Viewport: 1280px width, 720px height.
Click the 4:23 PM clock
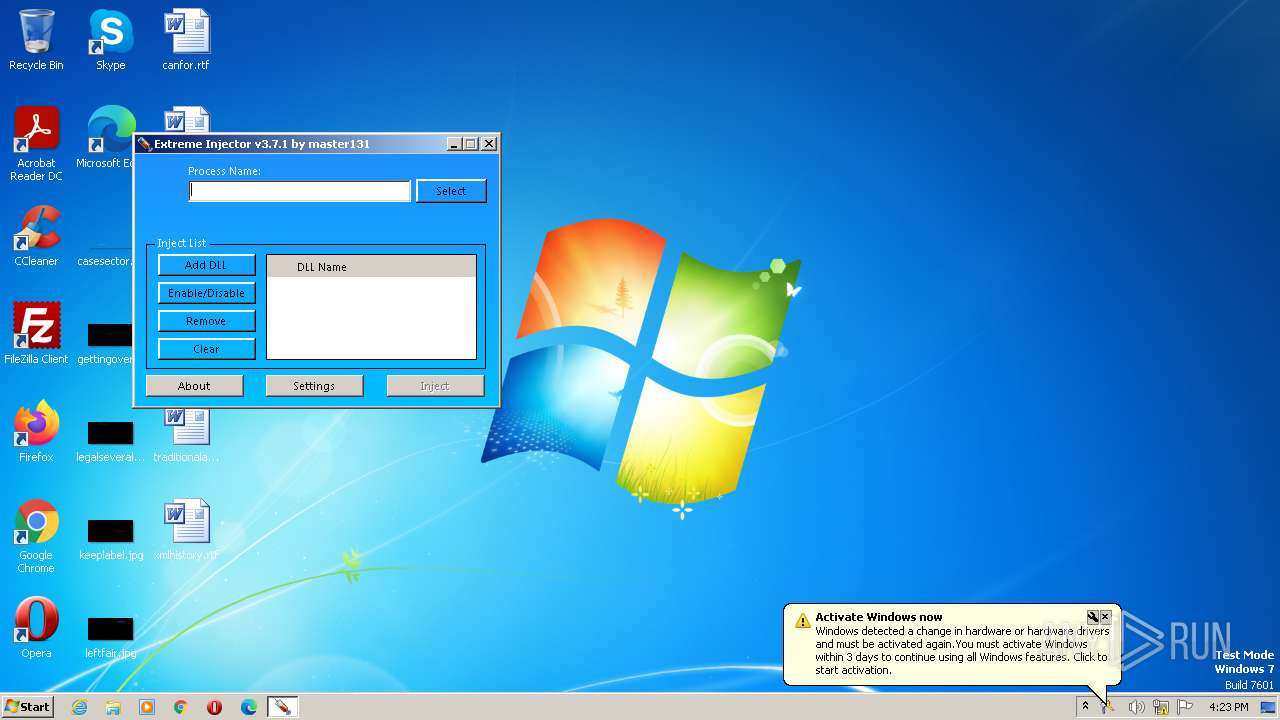1228,707
